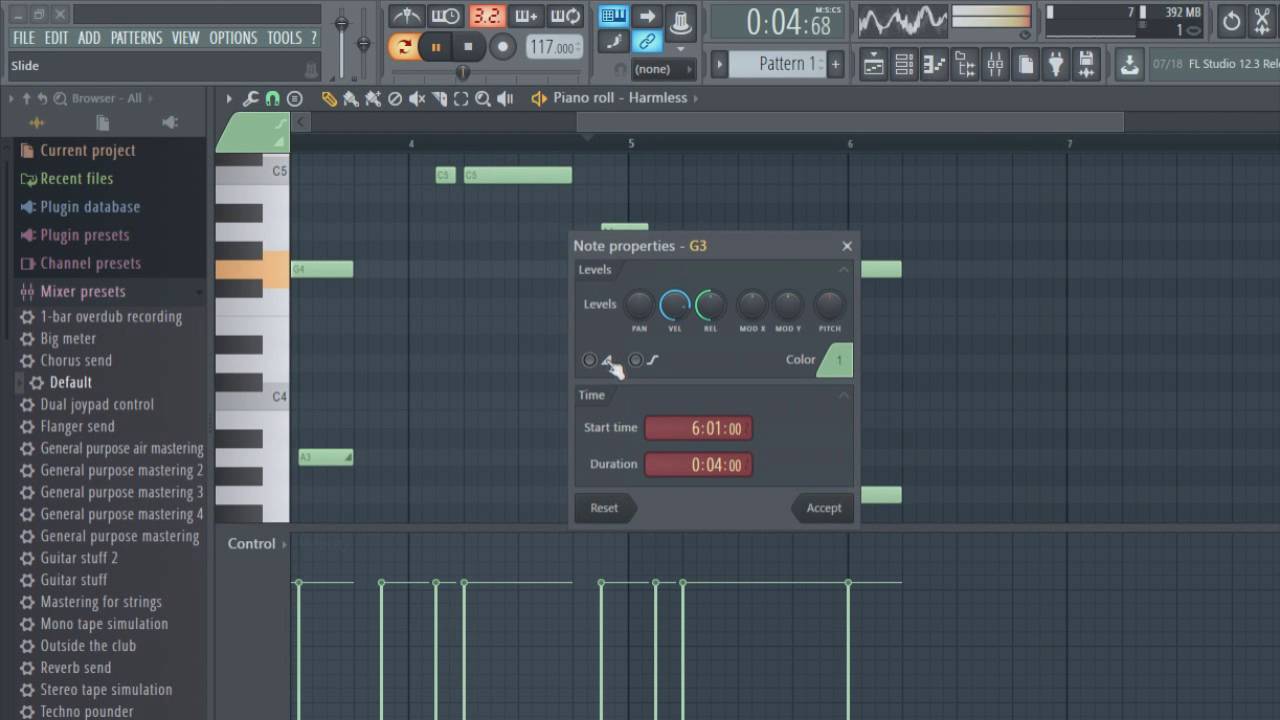Select the Slice tool in piano roll
This screenshot has width=1280, height=720.
[439, 98]
